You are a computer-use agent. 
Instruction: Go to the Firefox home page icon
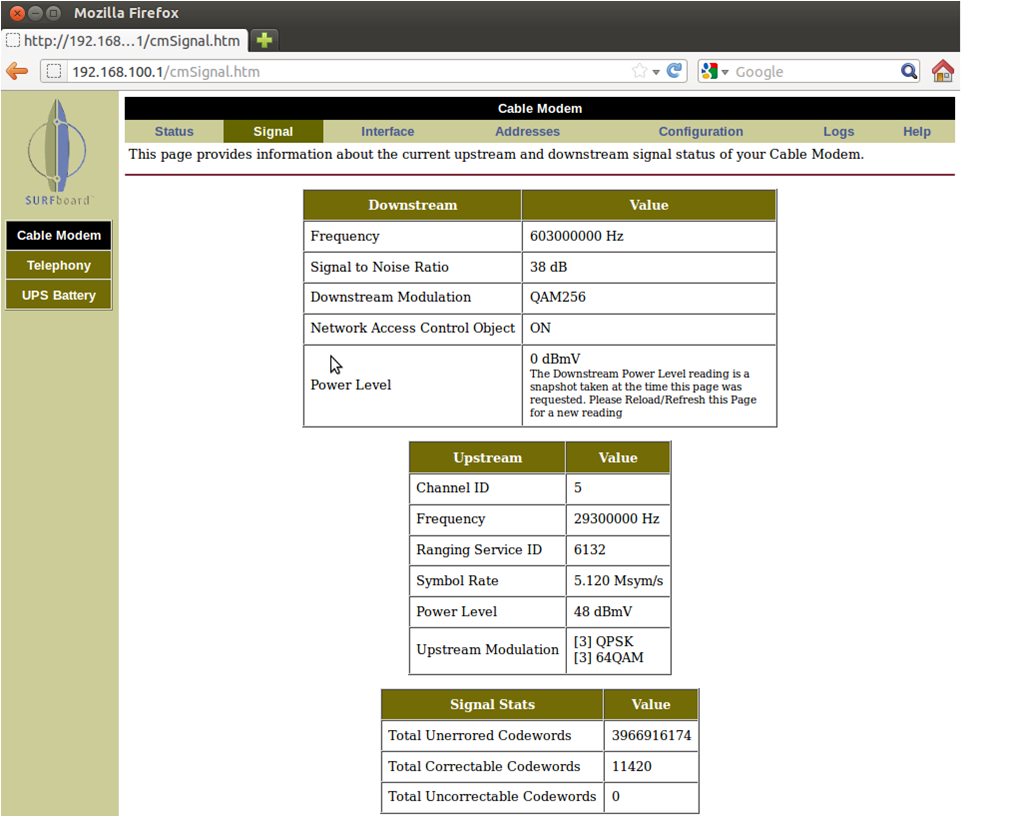pyautogui.click(x=942, y=71)
